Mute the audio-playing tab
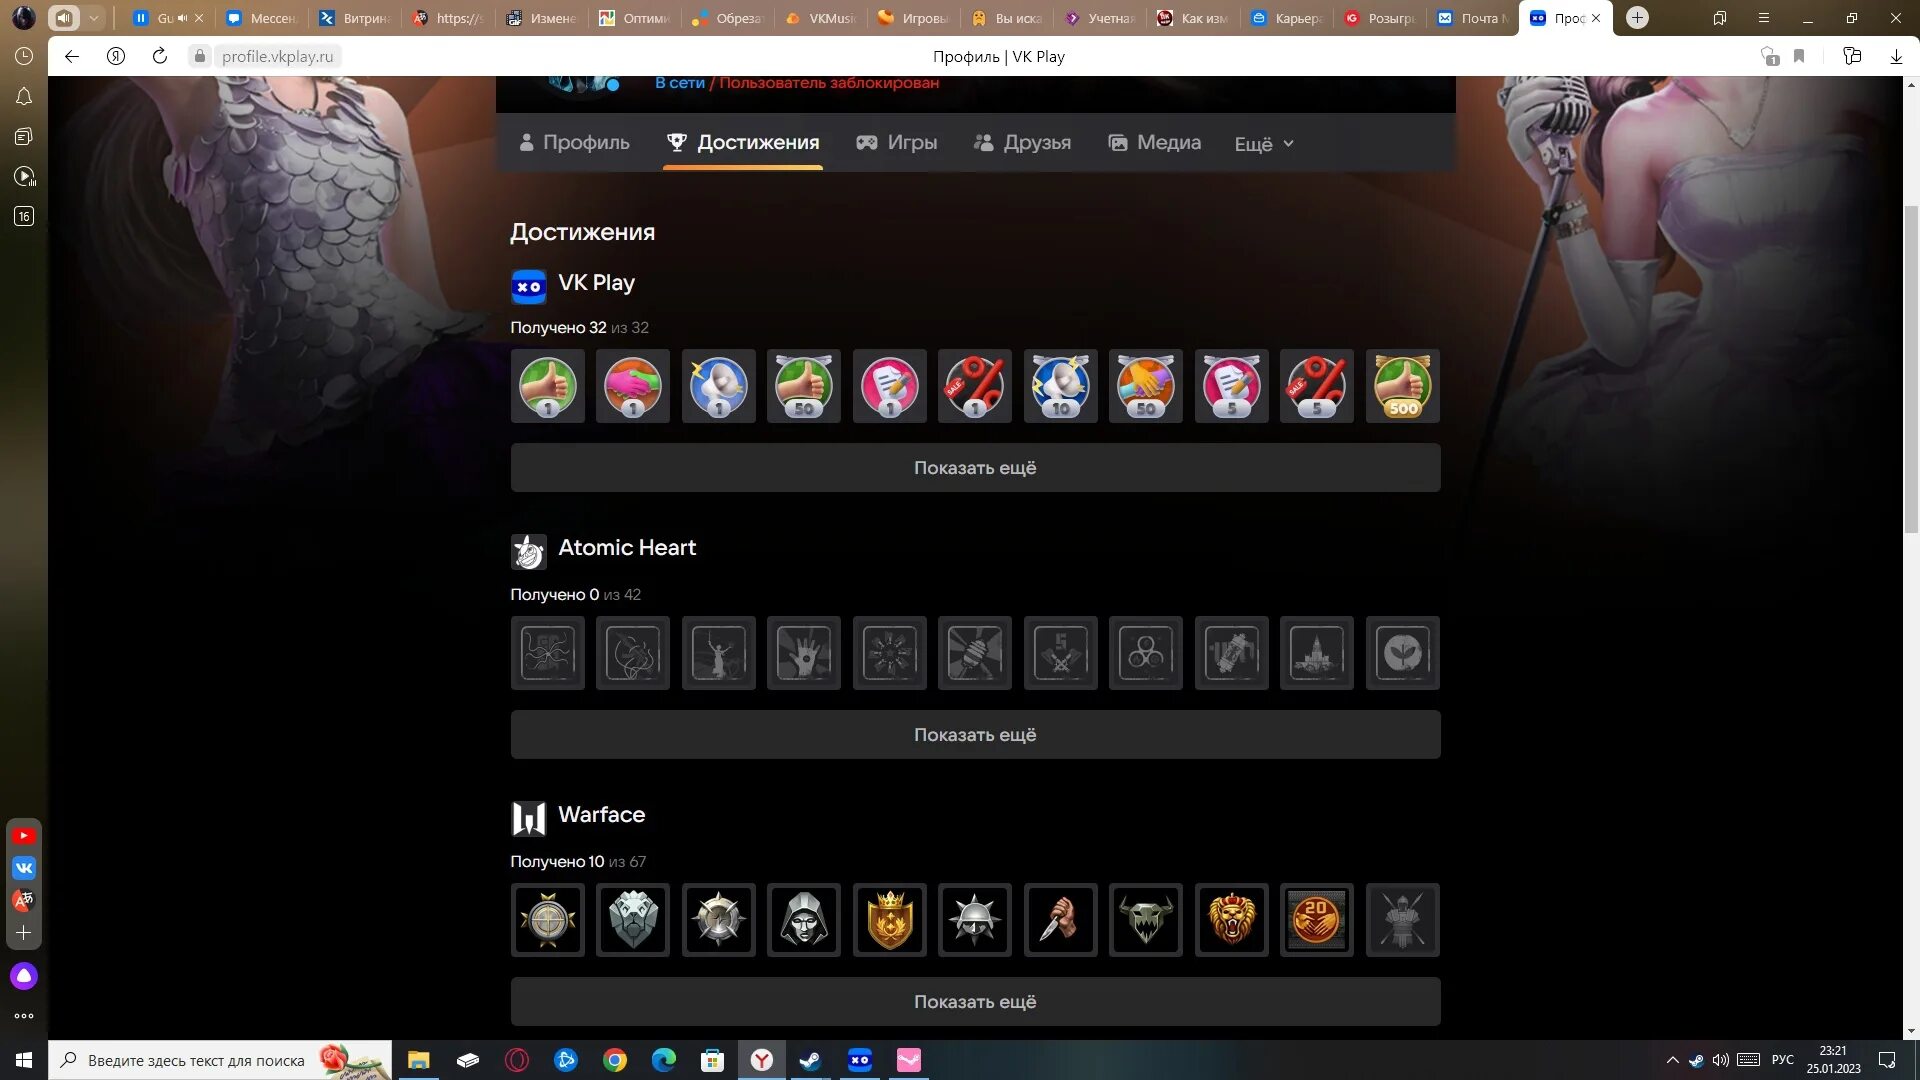 [x=64, y=17]
